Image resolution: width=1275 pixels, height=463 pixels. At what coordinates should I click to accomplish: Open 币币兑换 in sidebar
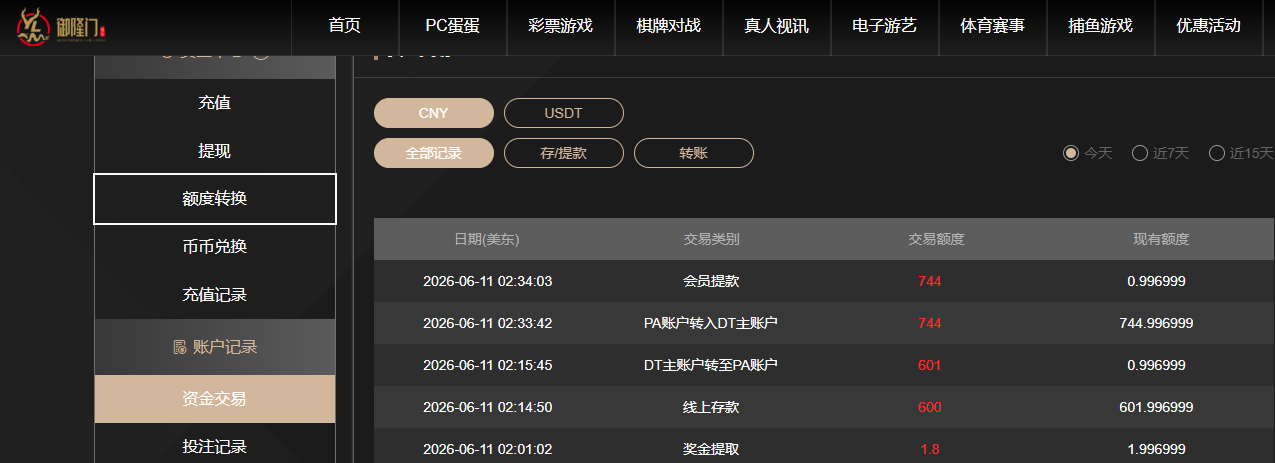click(x=215, y=247)
